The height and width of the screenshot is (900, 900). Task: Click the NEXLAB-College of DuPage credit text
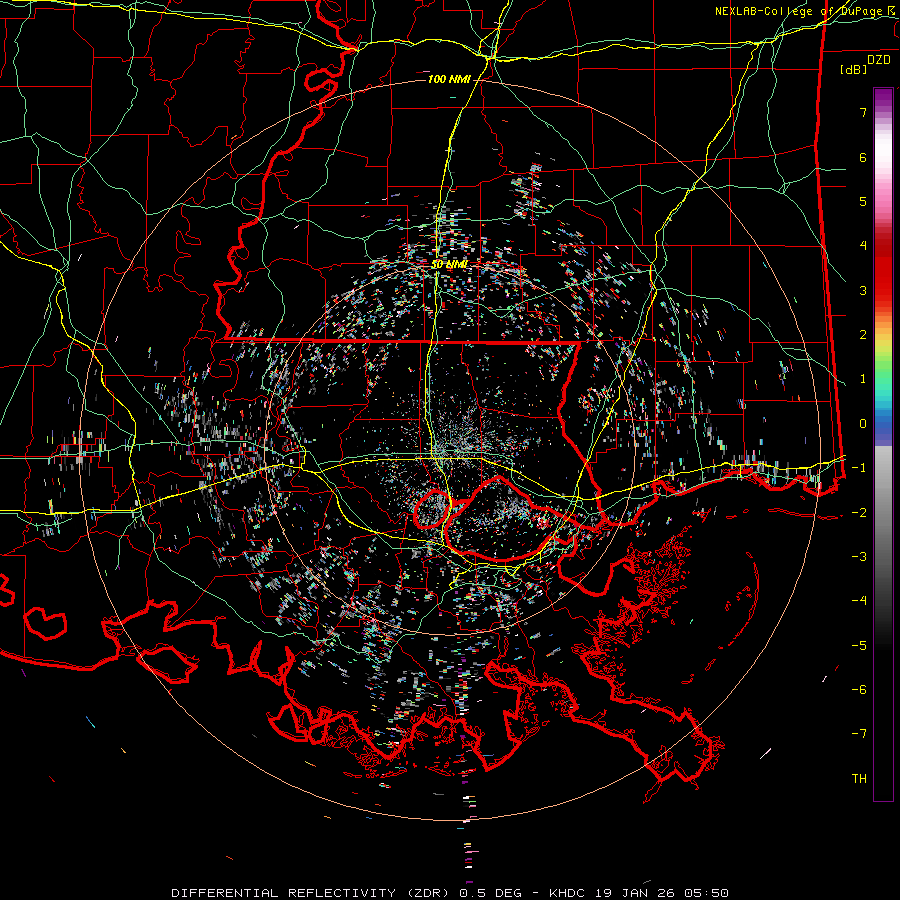click(x=806, y=11)
